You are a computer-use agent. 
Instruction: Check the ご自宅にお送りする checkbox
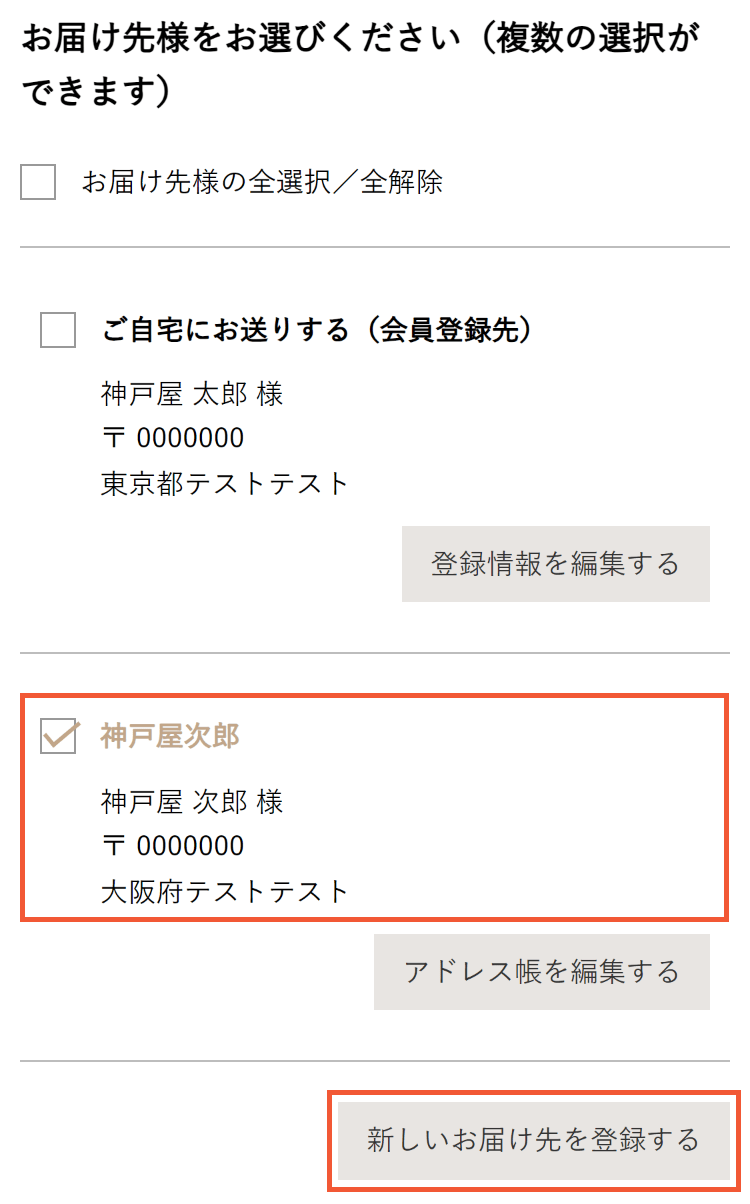(x=58, y=330)
